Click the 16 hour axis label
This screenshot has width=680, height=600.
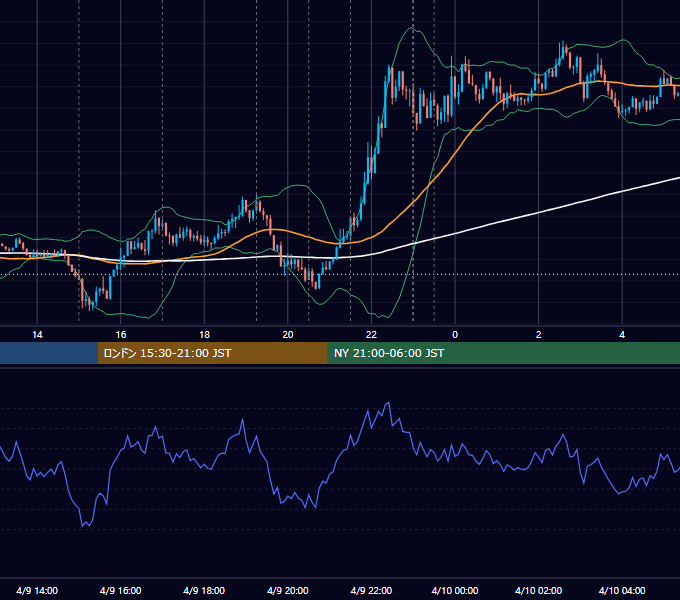coord(121,335)
